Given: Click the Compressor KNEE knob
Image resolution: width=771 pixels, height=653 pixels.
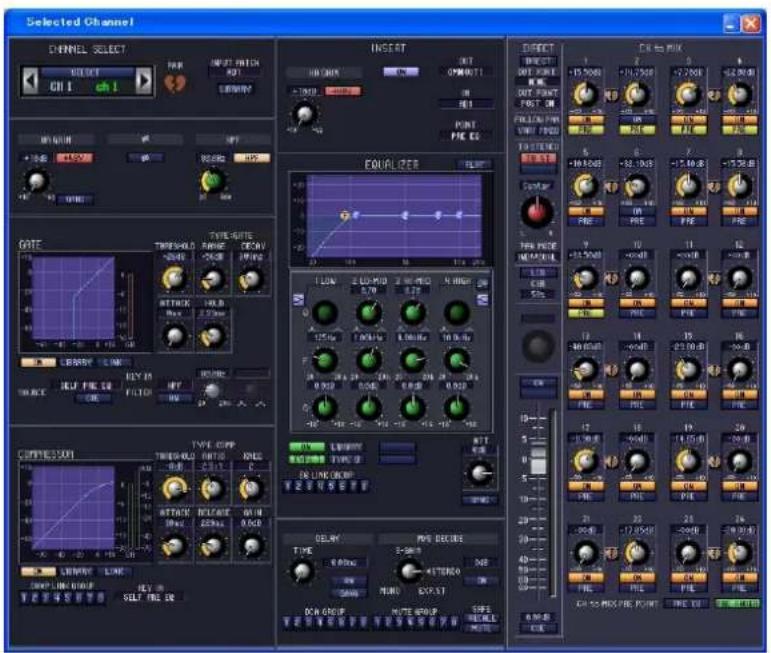Looking at the screenshot, I should click(251, 488).
